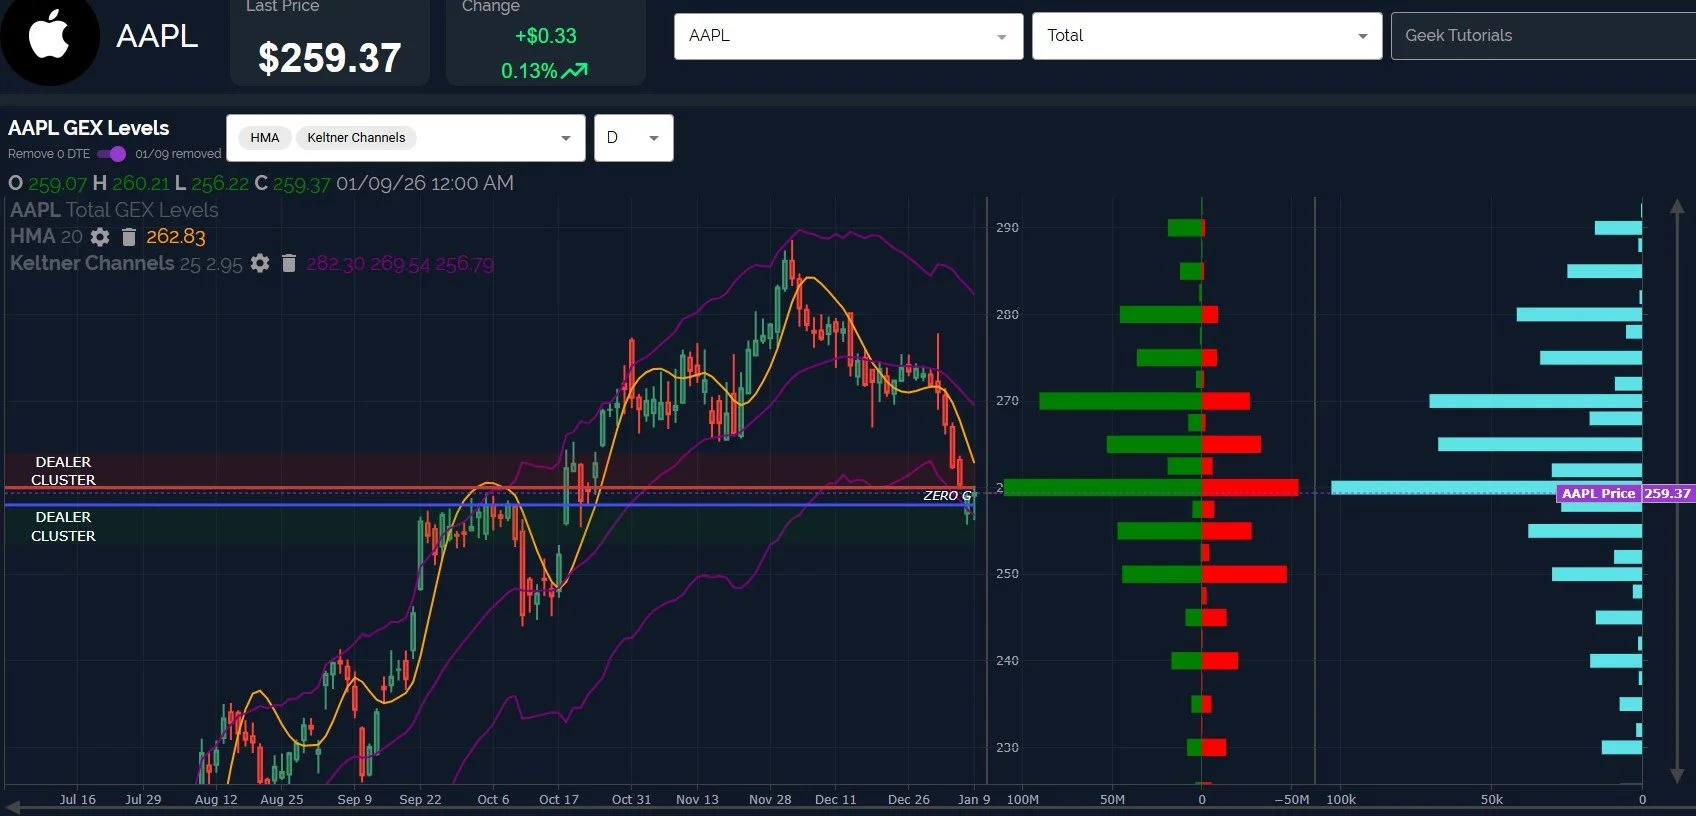Viewport: 1696px width, 816px height.
Task: Click the 0.13% change percentage
Action: [529, 71]
